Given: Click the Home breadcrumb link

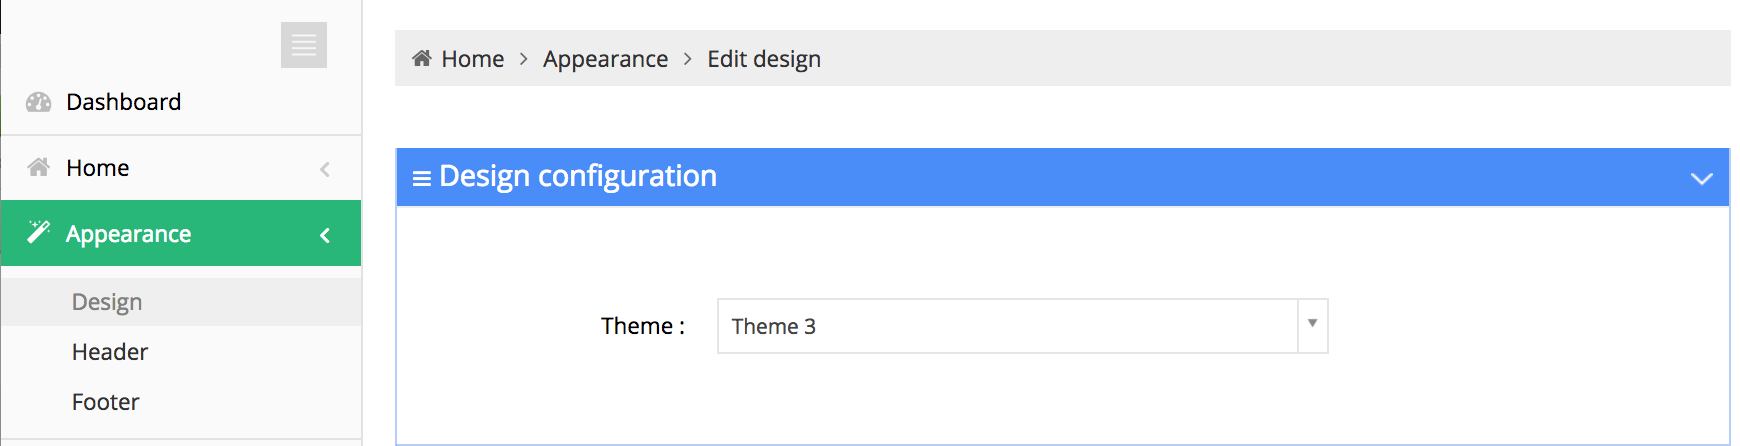Looking at the screenshot, I should click(472, 59).
